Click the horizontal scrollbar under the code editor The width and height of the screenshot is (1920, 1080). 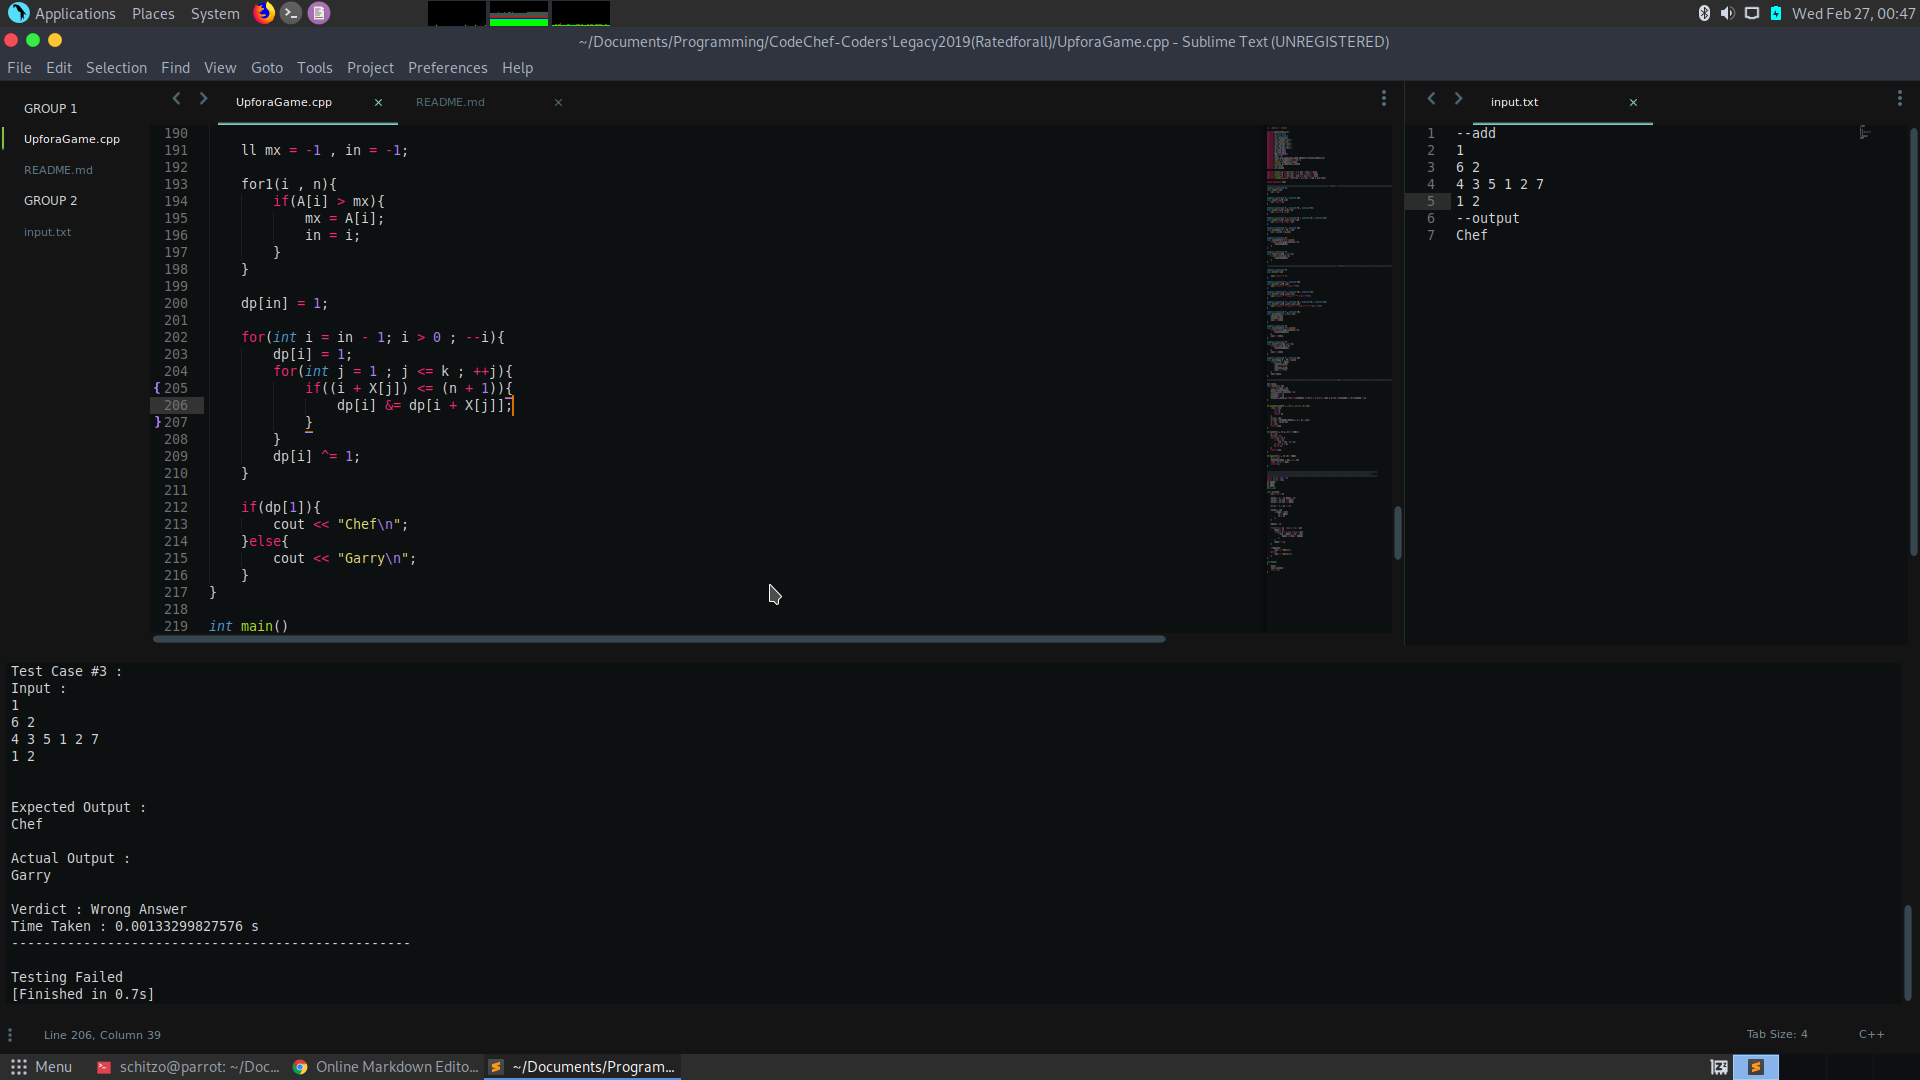pyautogui.click(x=658, y=639)
